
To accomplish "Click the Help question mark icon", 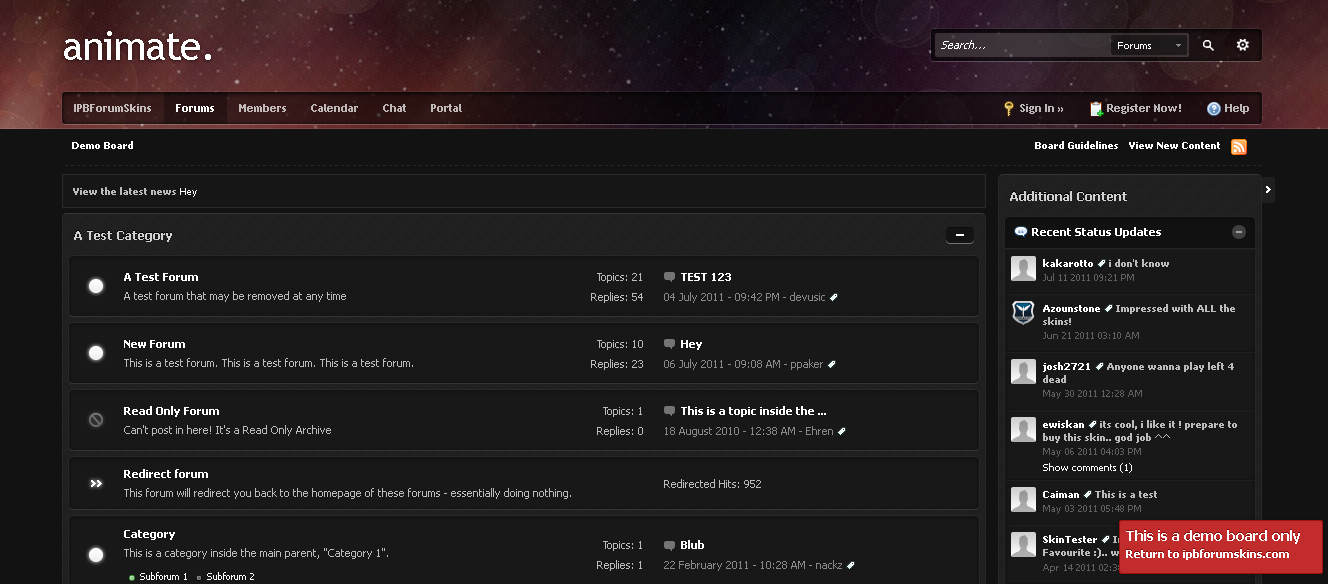I will click(x=1213, y=109).
